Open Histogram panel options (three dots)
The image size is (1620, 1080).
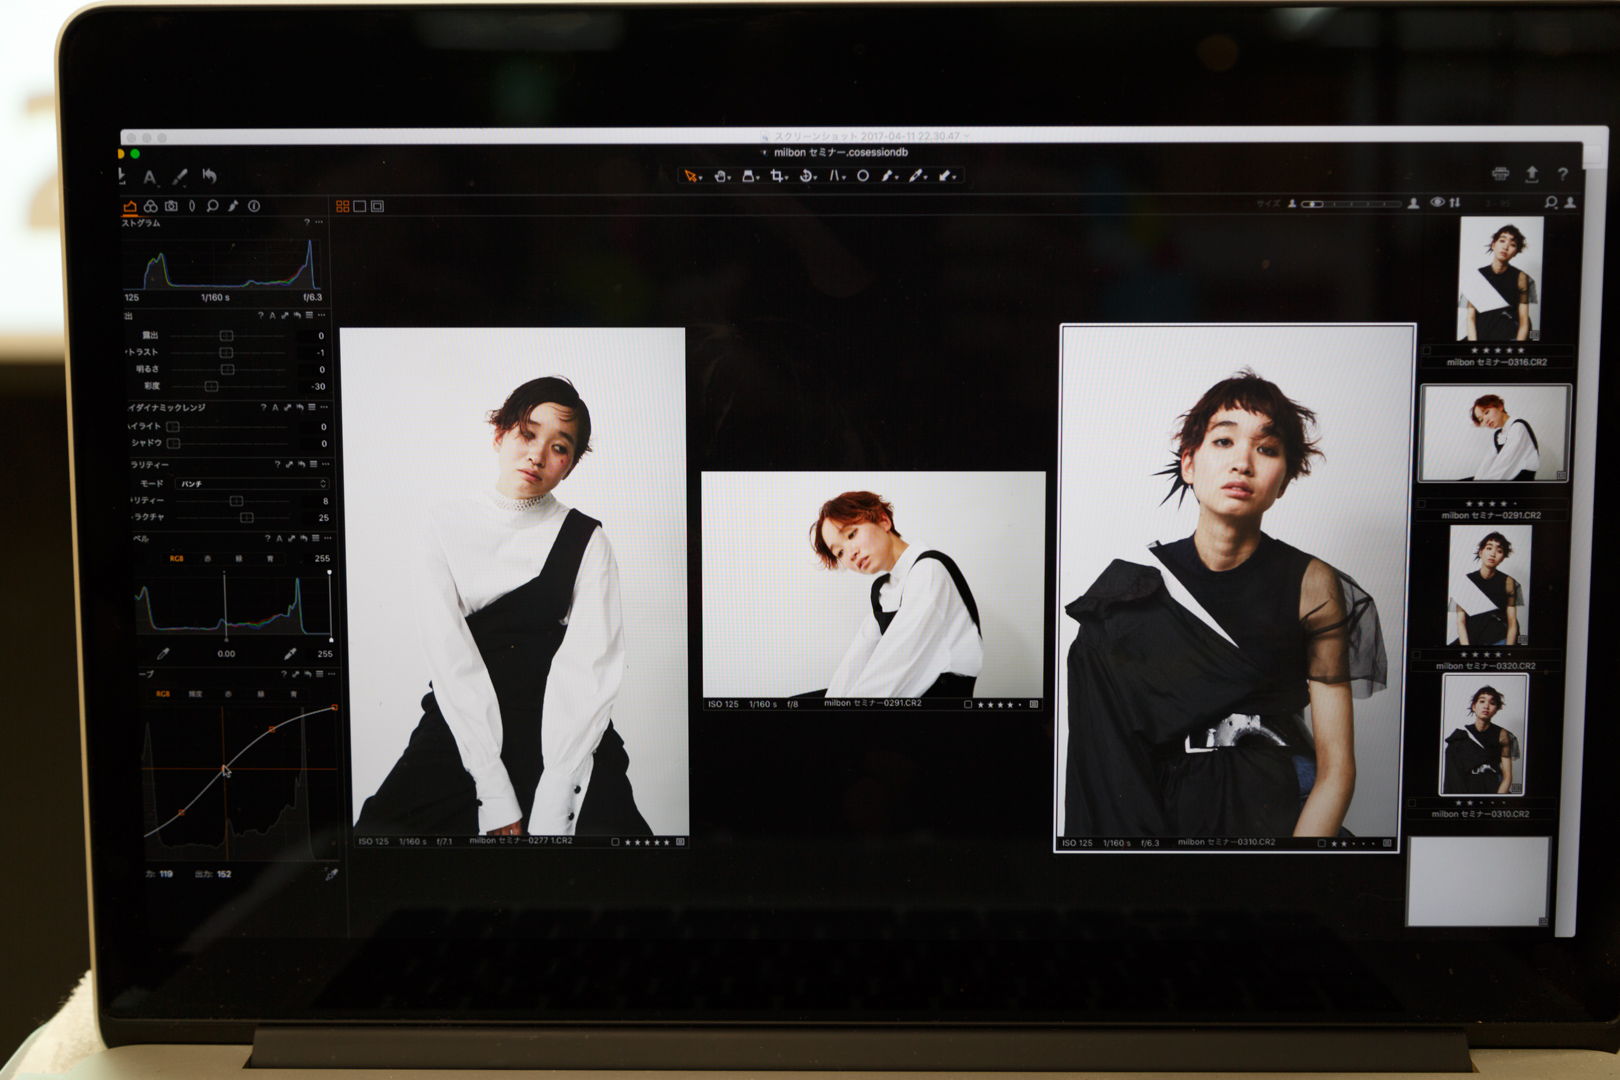pos(319,222)
